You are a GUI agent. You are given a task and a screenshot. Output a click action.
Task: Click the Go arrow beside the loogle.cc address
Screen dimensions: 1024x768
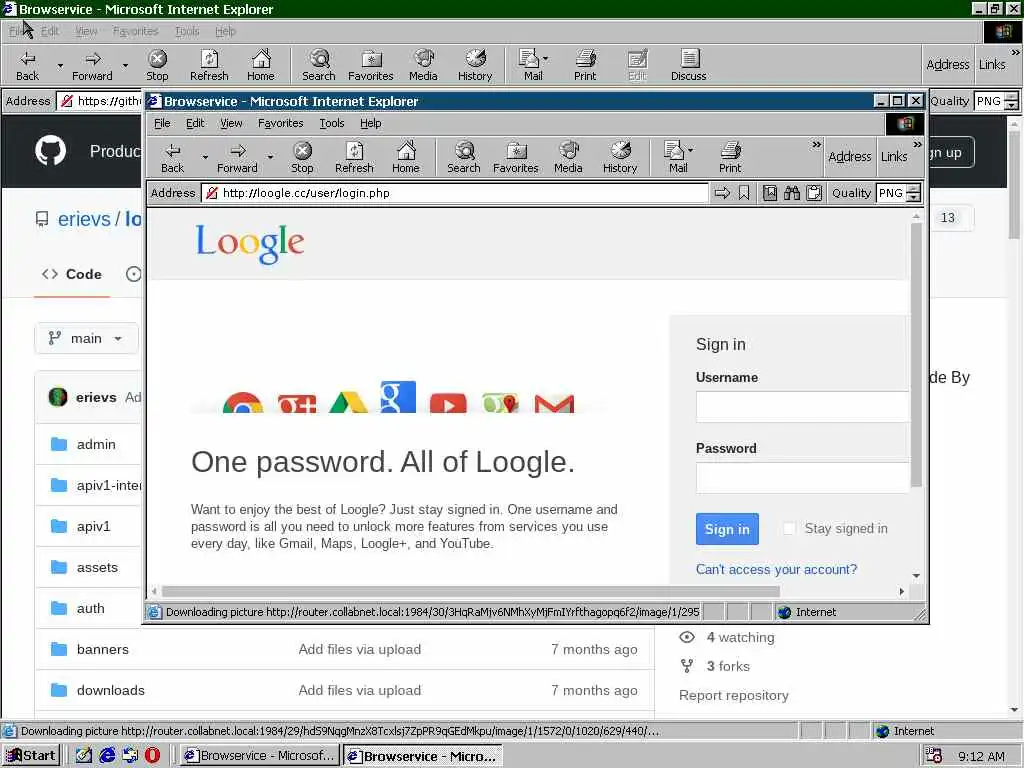pyautogui.click(x=722, y=193)
